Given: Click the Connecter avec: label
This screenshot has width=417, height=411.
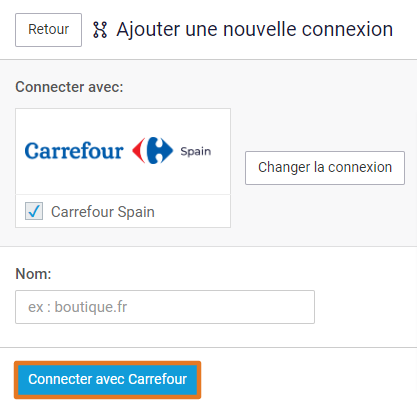Looking at the screenshot, I should [69, 87].
